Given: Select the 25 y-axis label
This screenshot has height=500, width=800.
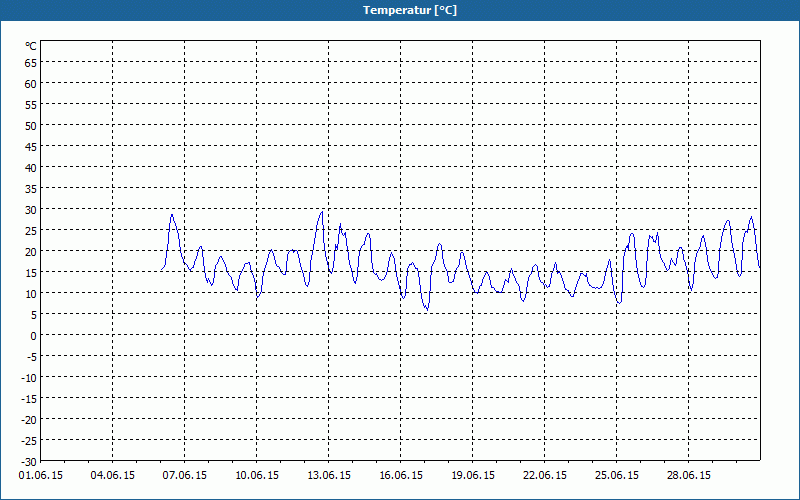Looking at the screenshot, I should (x=30, y=231).
